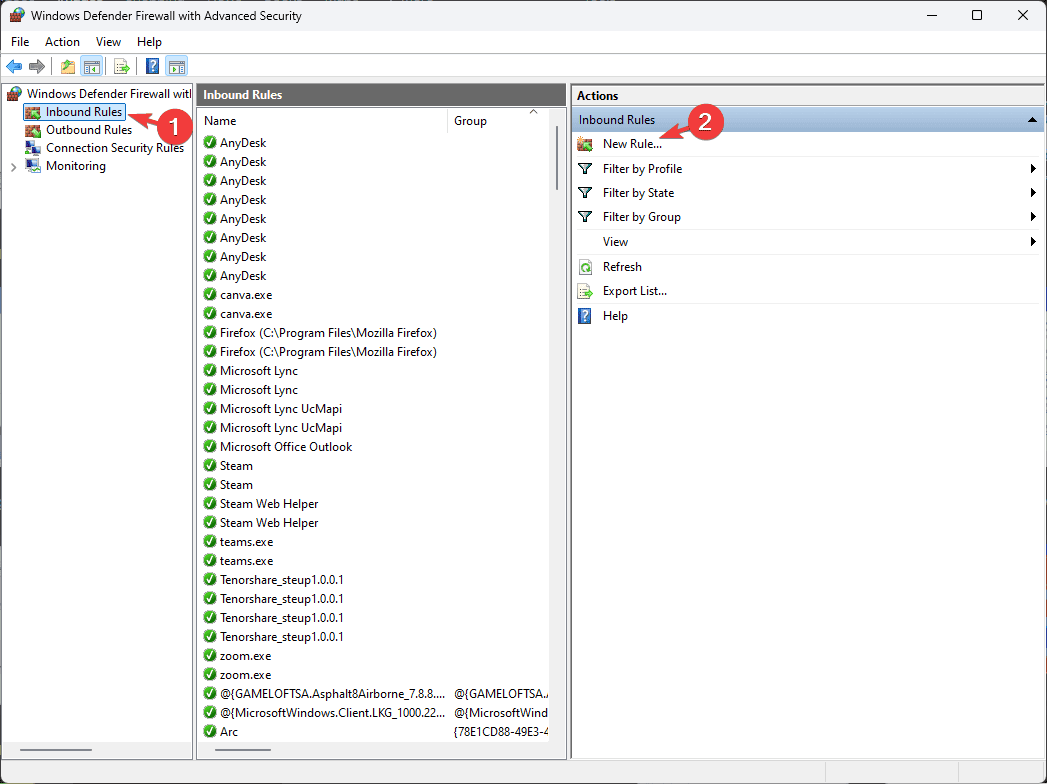Click the rules list vertical scrollbar
Image resolution: width=1047 pixels, height=784 pixels.
tap(557, 159)
